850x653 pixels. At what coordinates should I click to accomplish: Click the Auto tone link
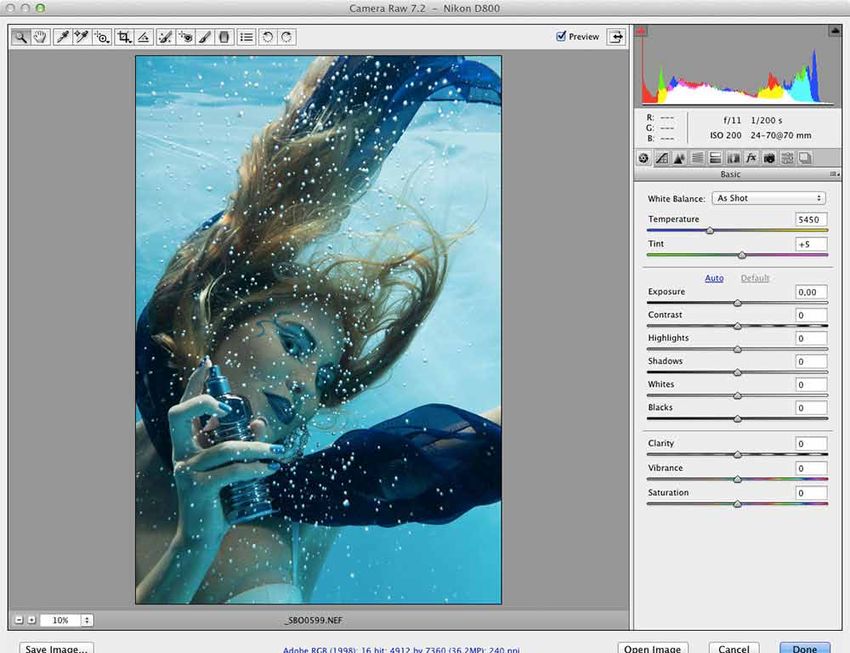pos(714,278)
